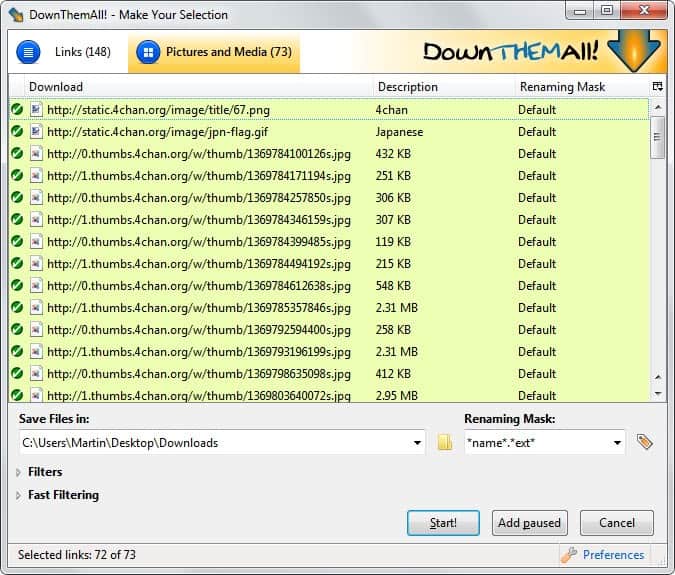Toggle check mark for 1369784494192s.jpg
Viewport: 675px width, 575px height.
click(17, 263)
